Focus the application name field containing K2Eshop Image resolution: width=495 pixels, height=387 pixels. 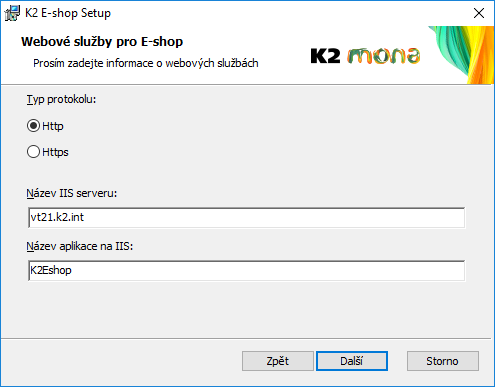point(247,270)
